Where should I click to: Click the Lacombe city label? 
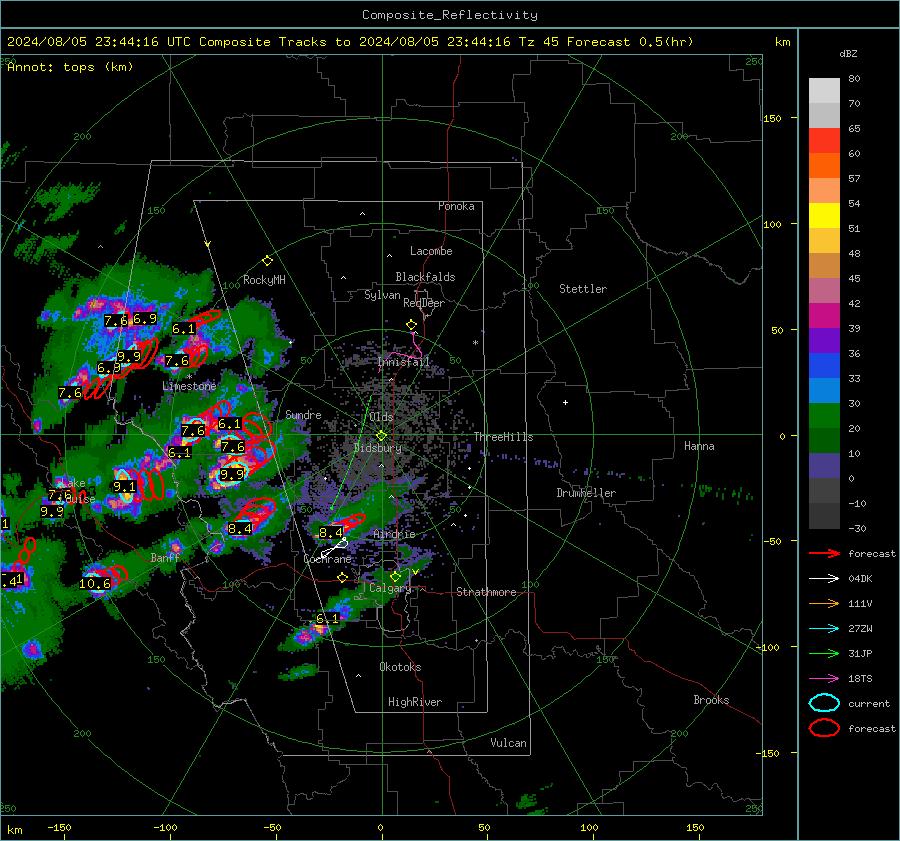coord(431,251)
